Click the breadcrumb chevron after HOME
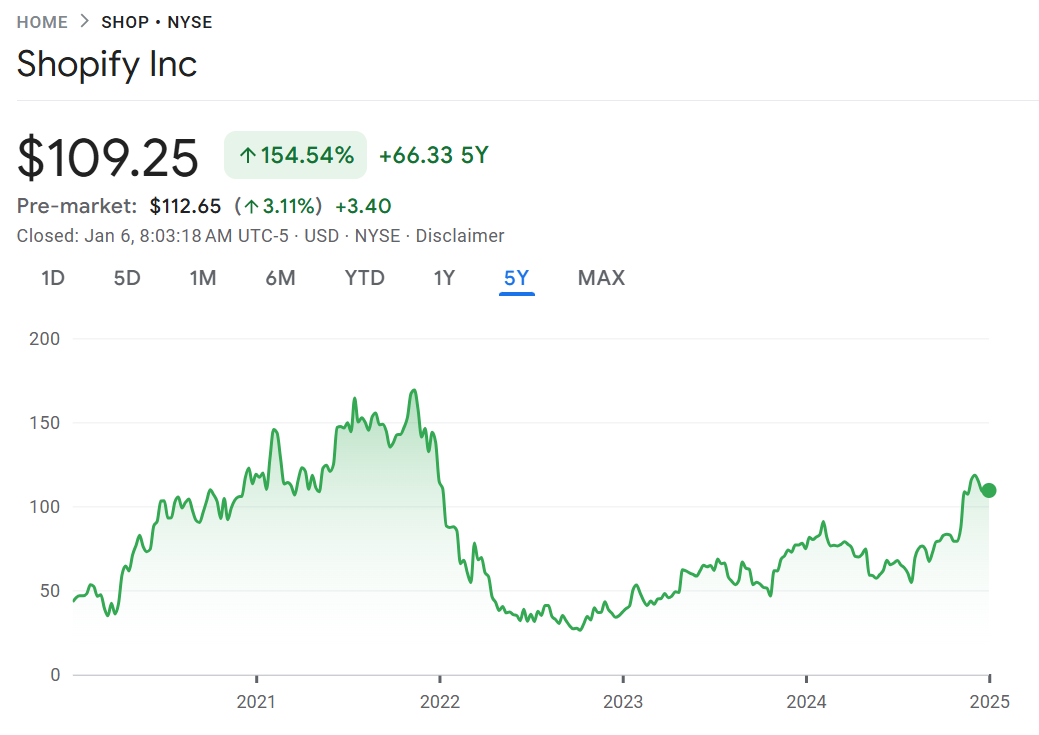1039x735 pixels. coord(84,21)
